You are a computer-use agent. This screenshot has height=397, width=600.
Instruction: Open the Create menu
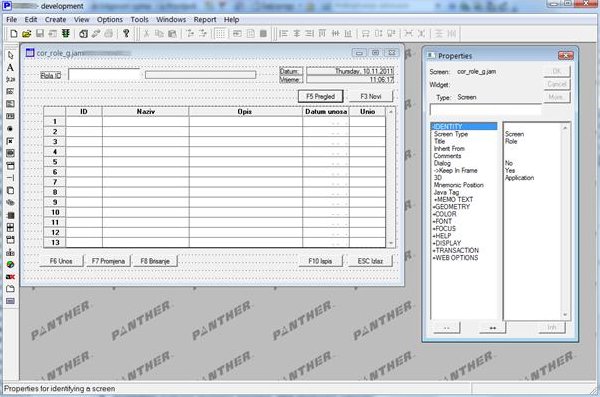55,20
